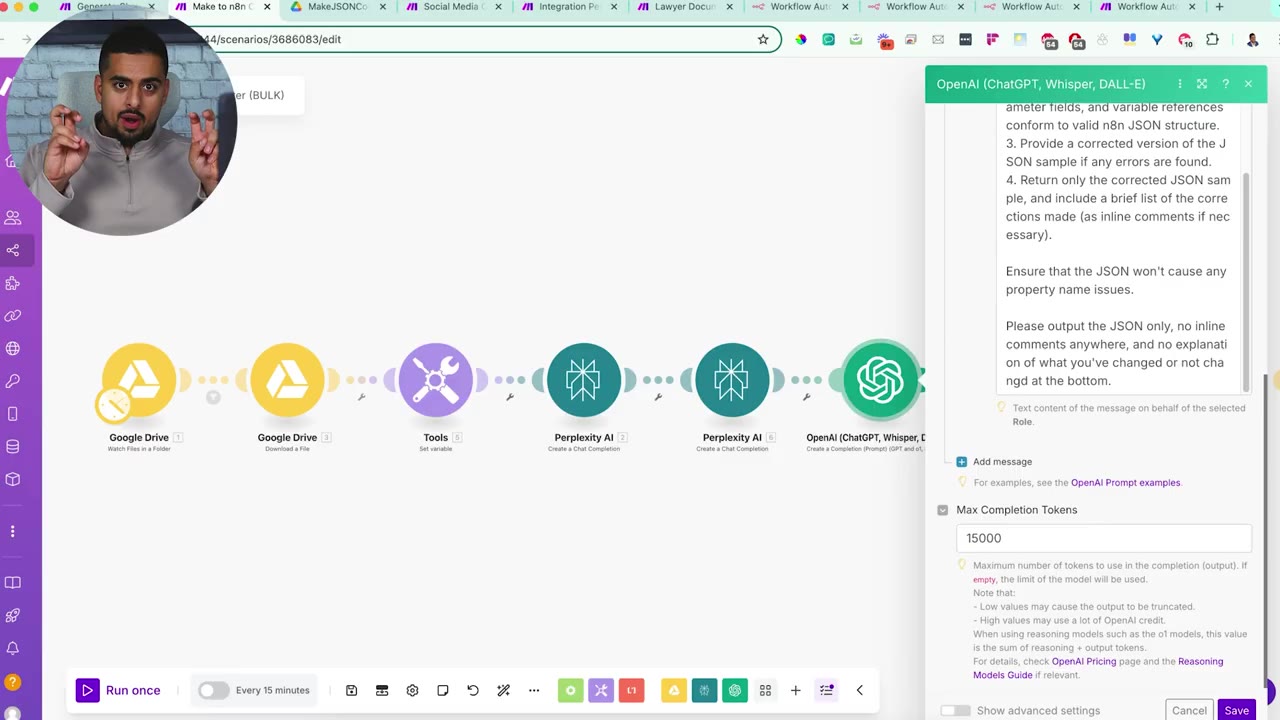This screenshot has width=1280, height=720.
Task: Open the OpenAI panel three-dot menu
Action: pos(1180,84)
